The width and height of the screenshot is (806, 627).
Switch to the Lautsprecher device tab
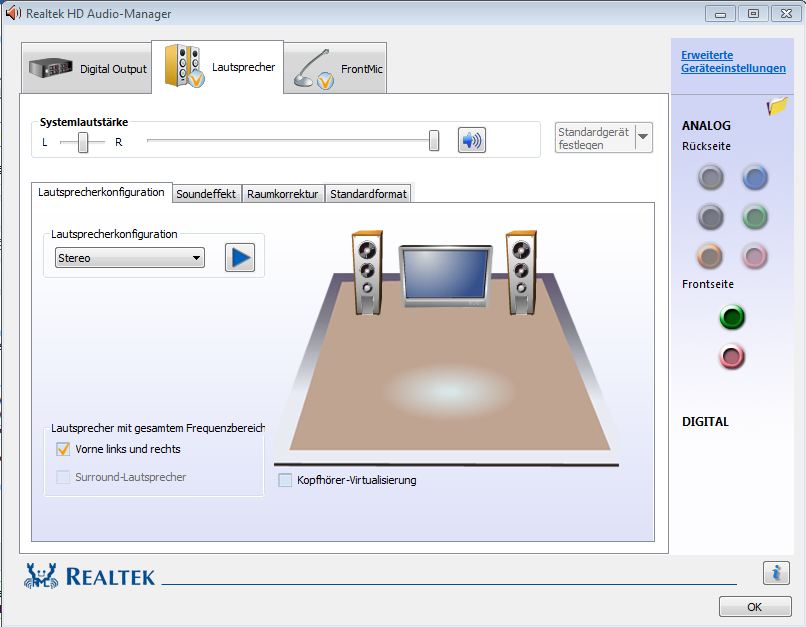point(217,67)
